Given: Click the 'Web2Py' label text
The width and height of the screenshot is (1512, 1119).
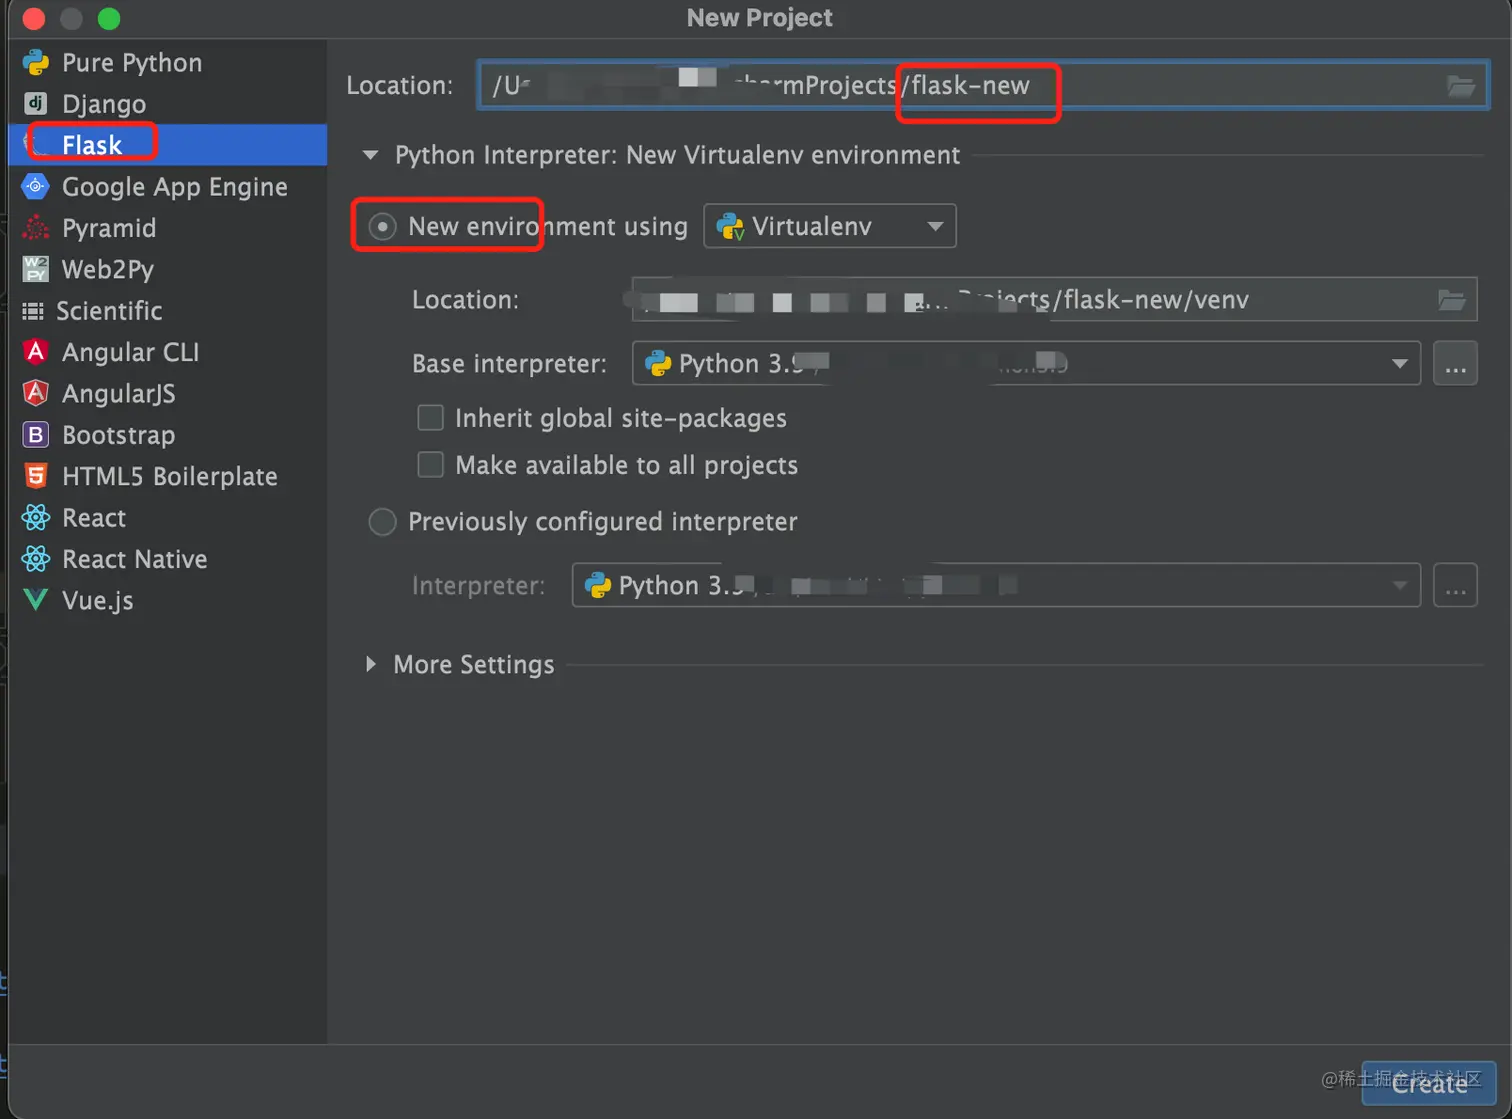Looking at the screenshot, I should pyautogui.click(x=108, y=269).
